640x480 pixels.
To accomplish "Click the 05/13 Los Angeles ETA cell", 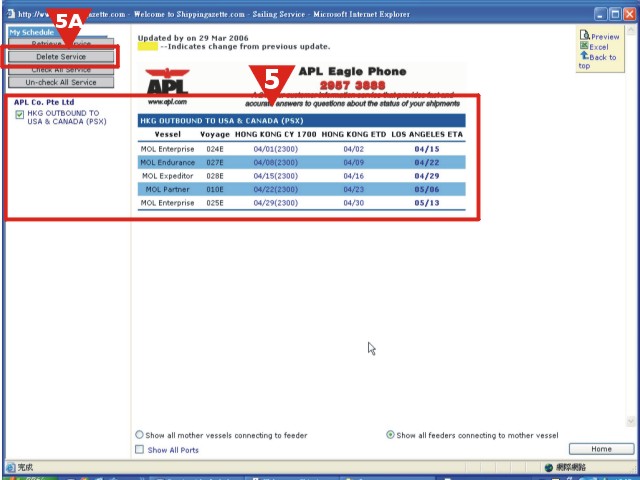I will click(x=427, y=203).
